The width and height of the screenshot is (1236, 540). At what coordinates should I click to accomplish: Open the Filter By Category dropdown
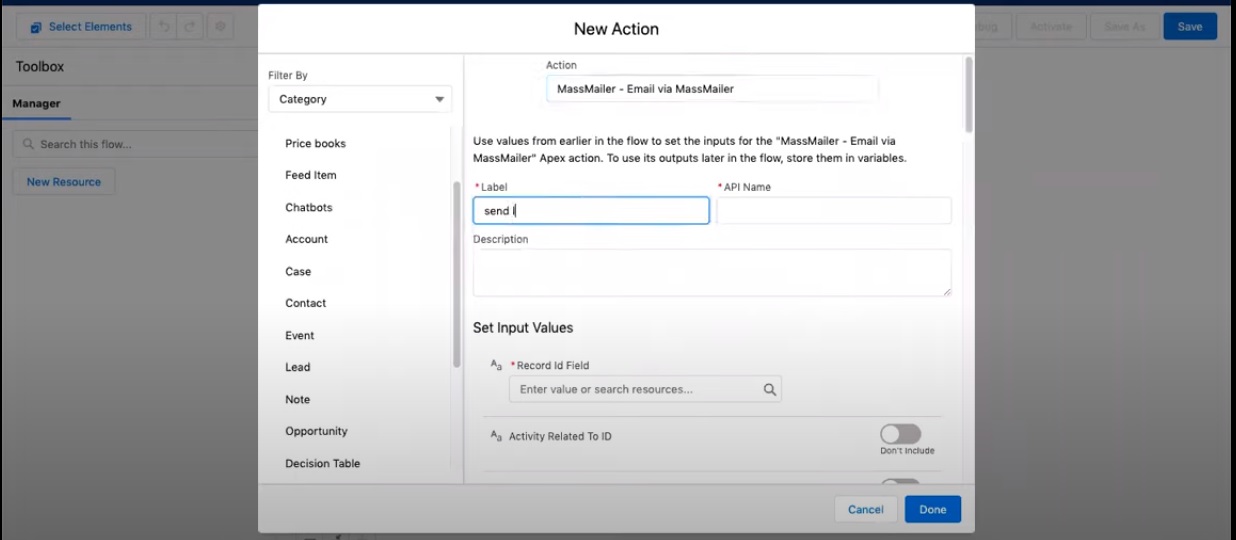pyautogui.click(x=360, y=99)
